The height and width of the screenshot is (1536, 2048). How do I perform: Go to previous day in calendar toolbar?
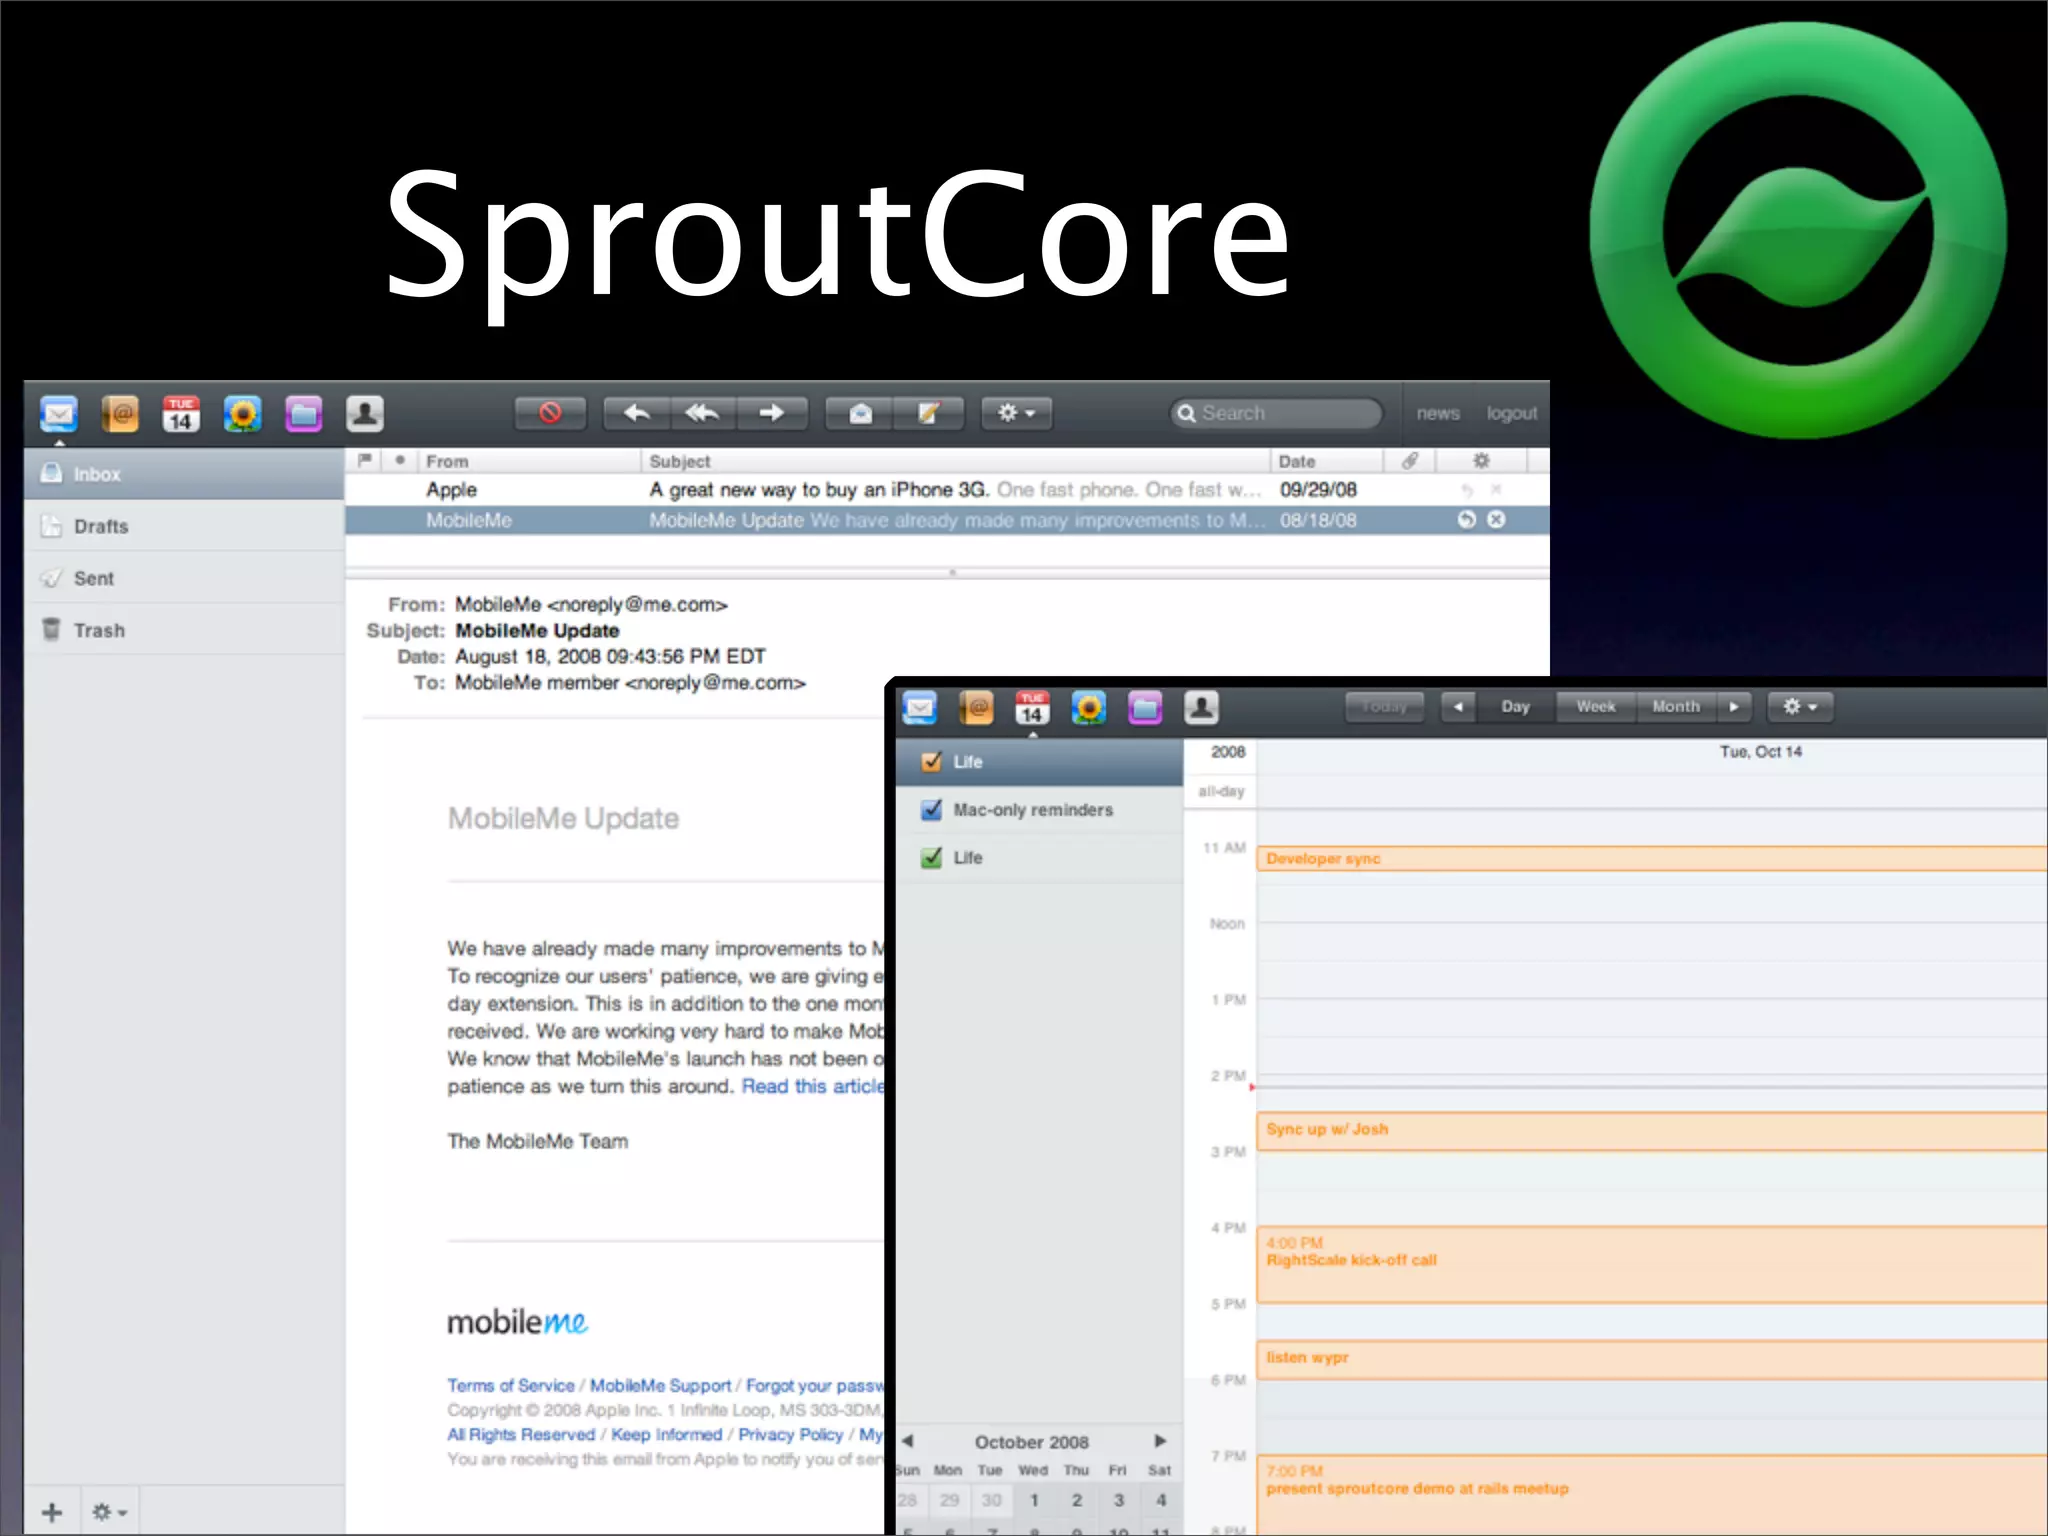1458,707
